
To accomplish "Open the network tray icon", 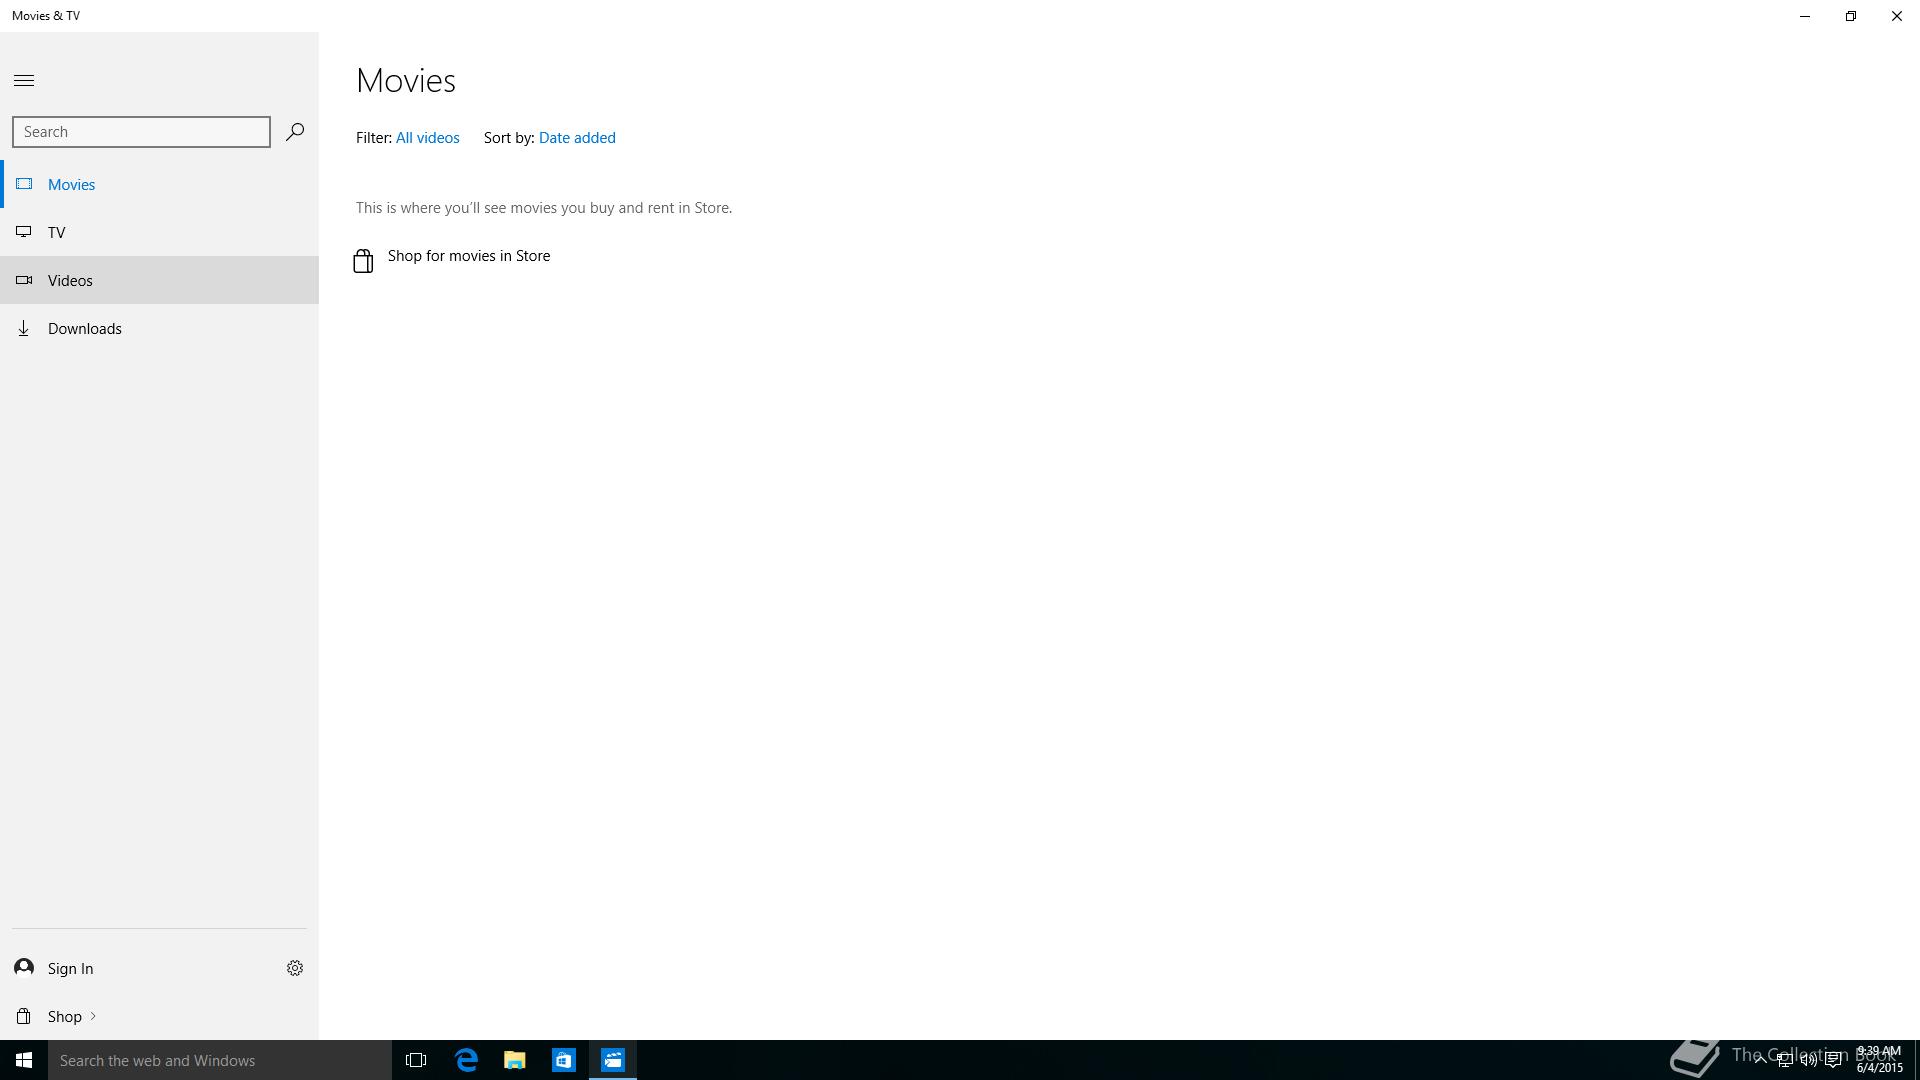I will (x=1784, y=1060).
